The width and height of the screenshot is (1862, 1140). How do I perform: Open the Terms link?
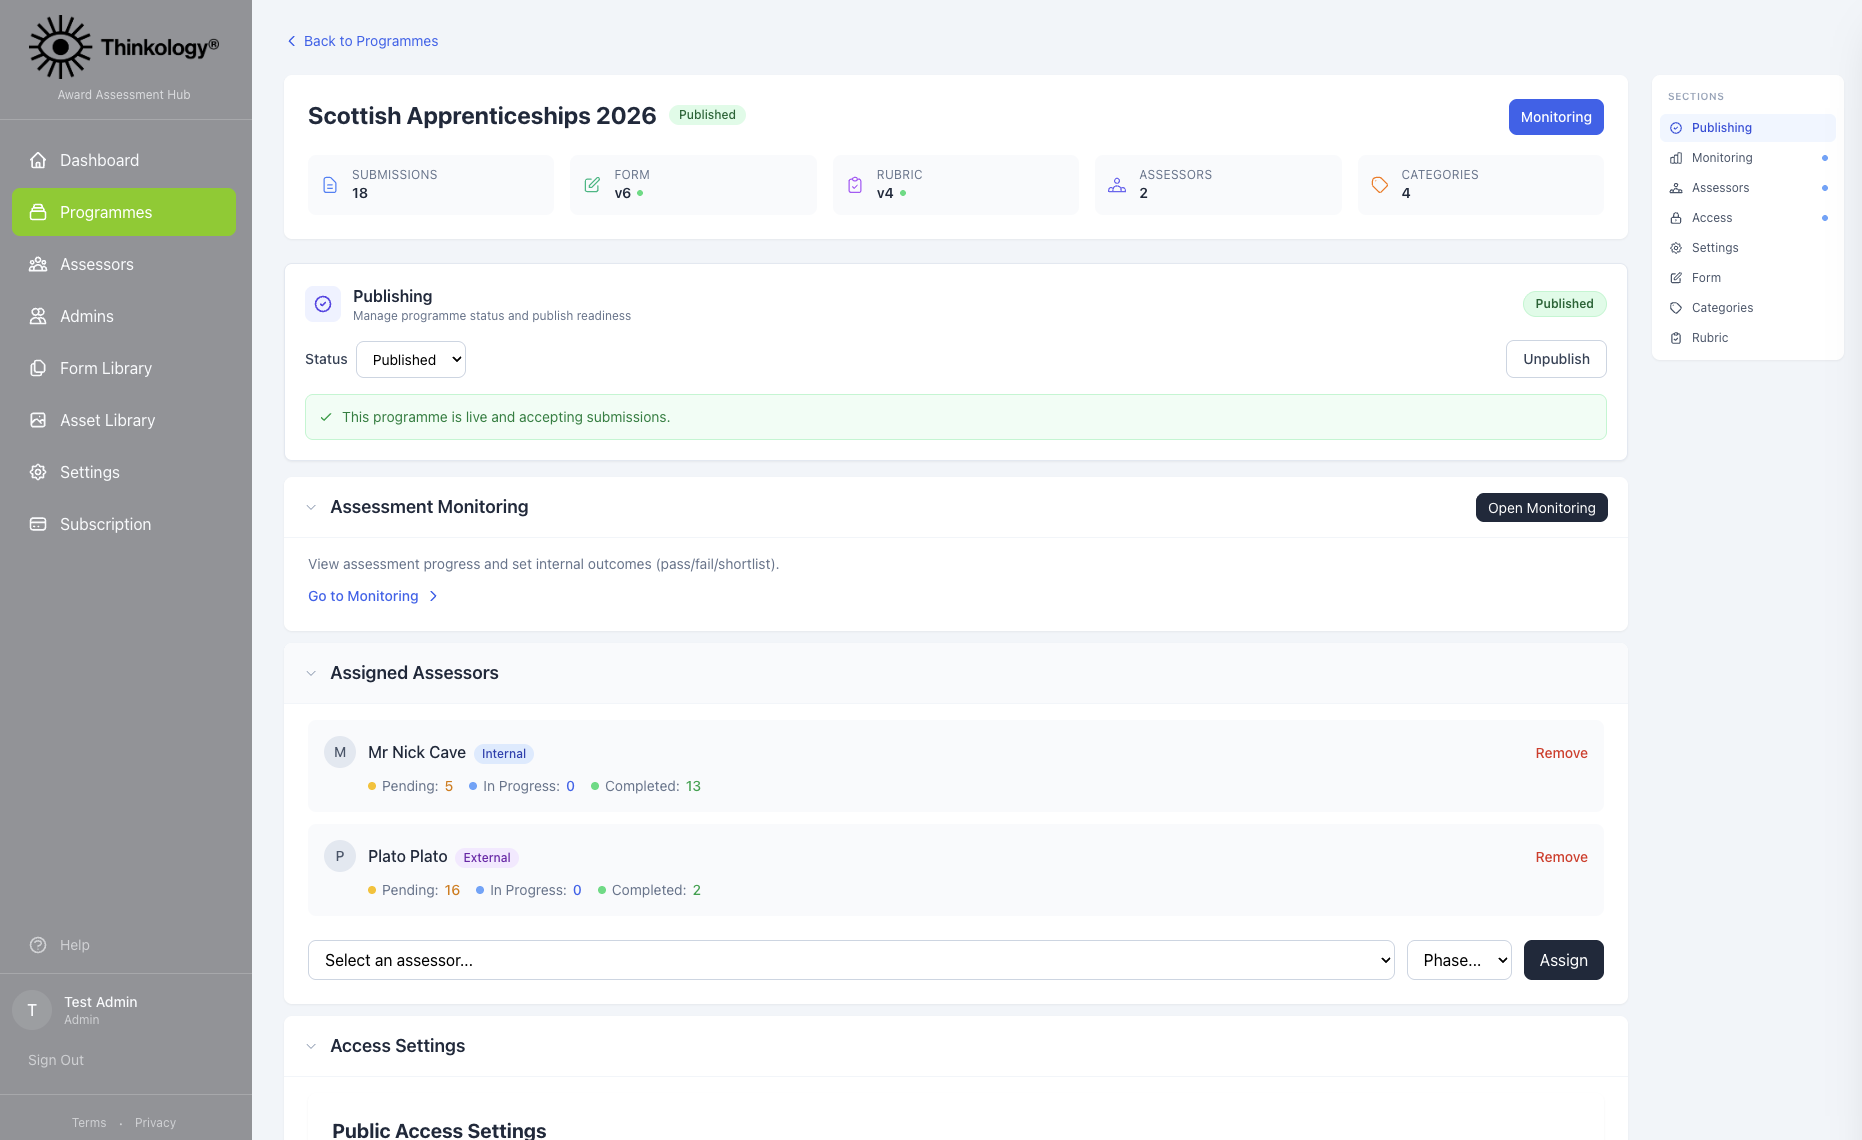[x=89, y=1123]
